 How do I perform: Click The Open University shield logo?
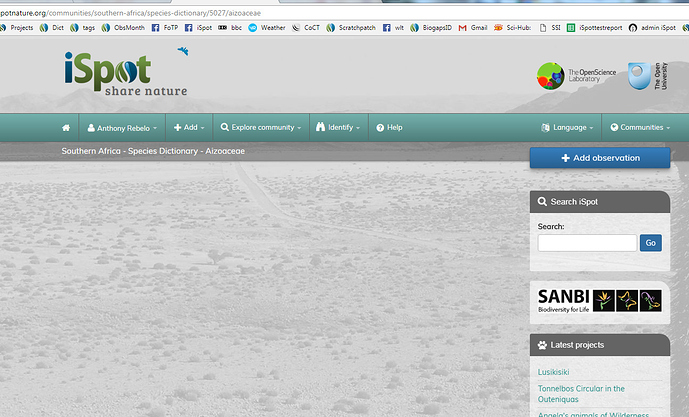coord(648,76)
